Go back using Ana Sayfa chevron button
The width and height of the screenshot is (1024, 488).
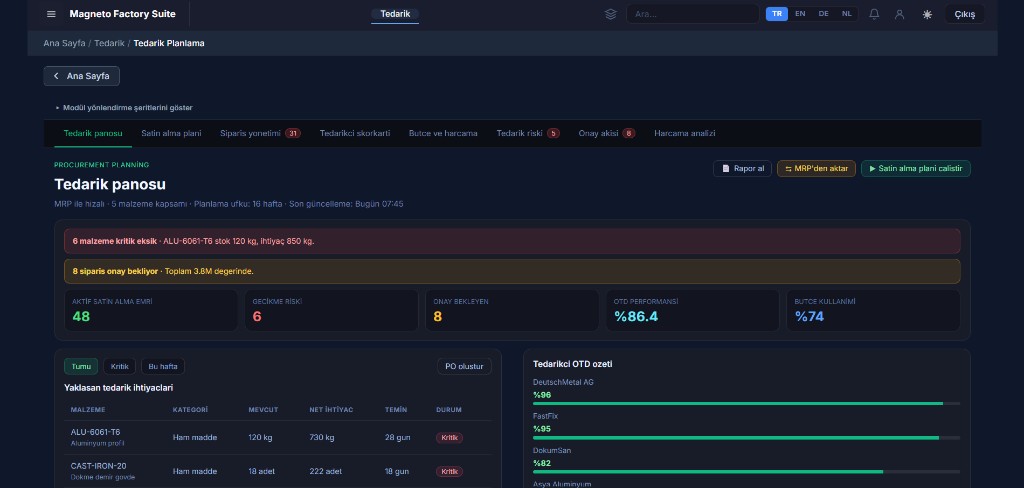tap(82, 76)
